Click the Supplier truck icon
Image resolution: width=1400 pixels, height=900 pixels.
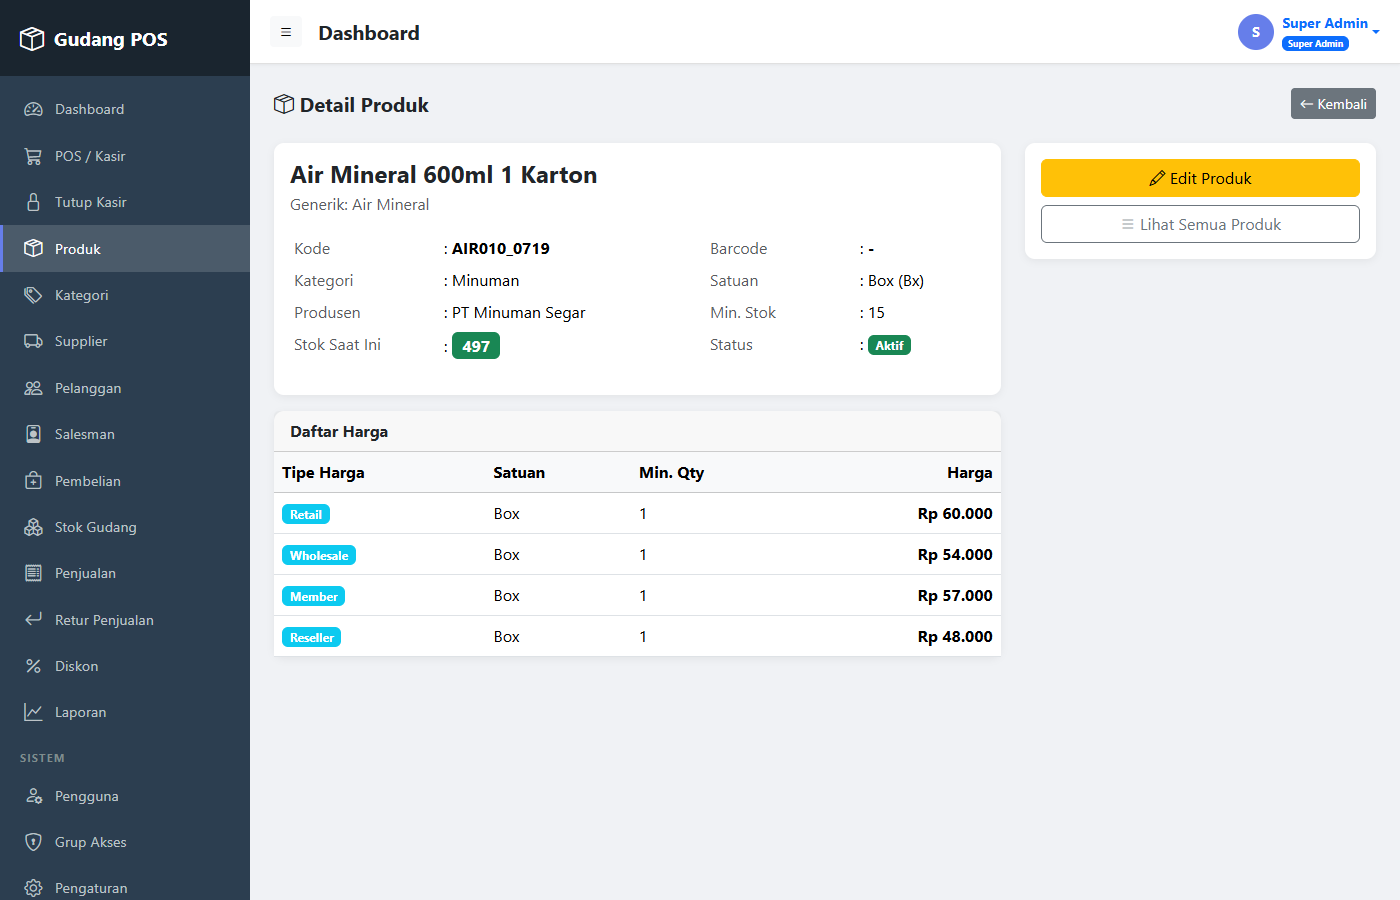click(x=33, y=341)
